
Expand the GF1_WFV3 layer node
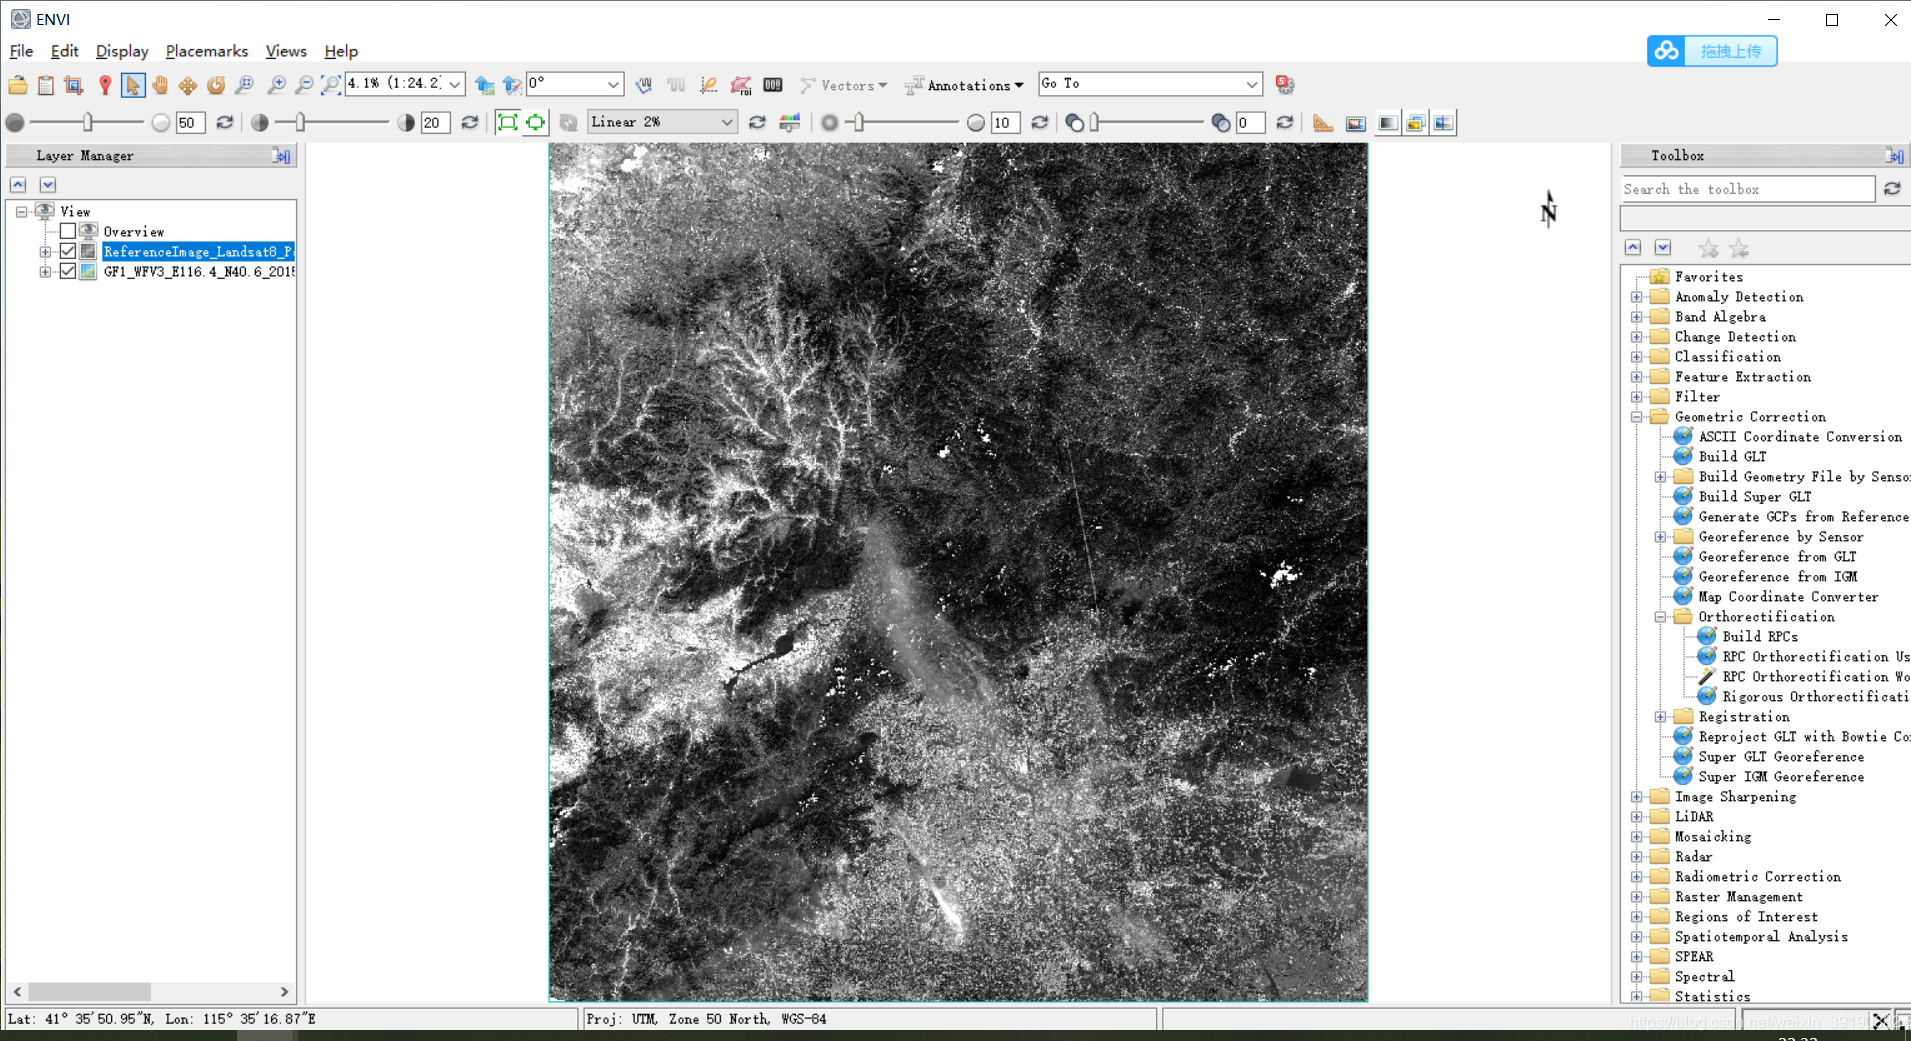pyautogui.click(x=45, y=271)
